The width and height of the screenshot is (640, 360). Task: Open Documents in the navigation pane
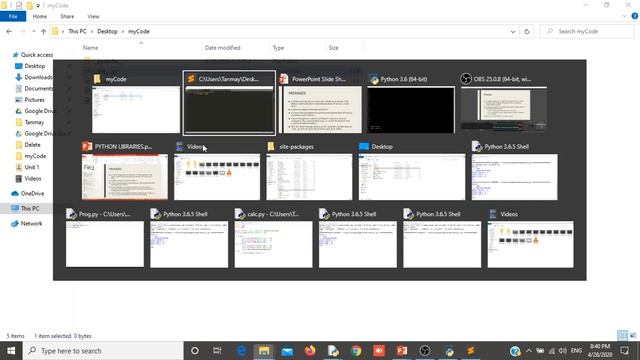coord(34,89)
